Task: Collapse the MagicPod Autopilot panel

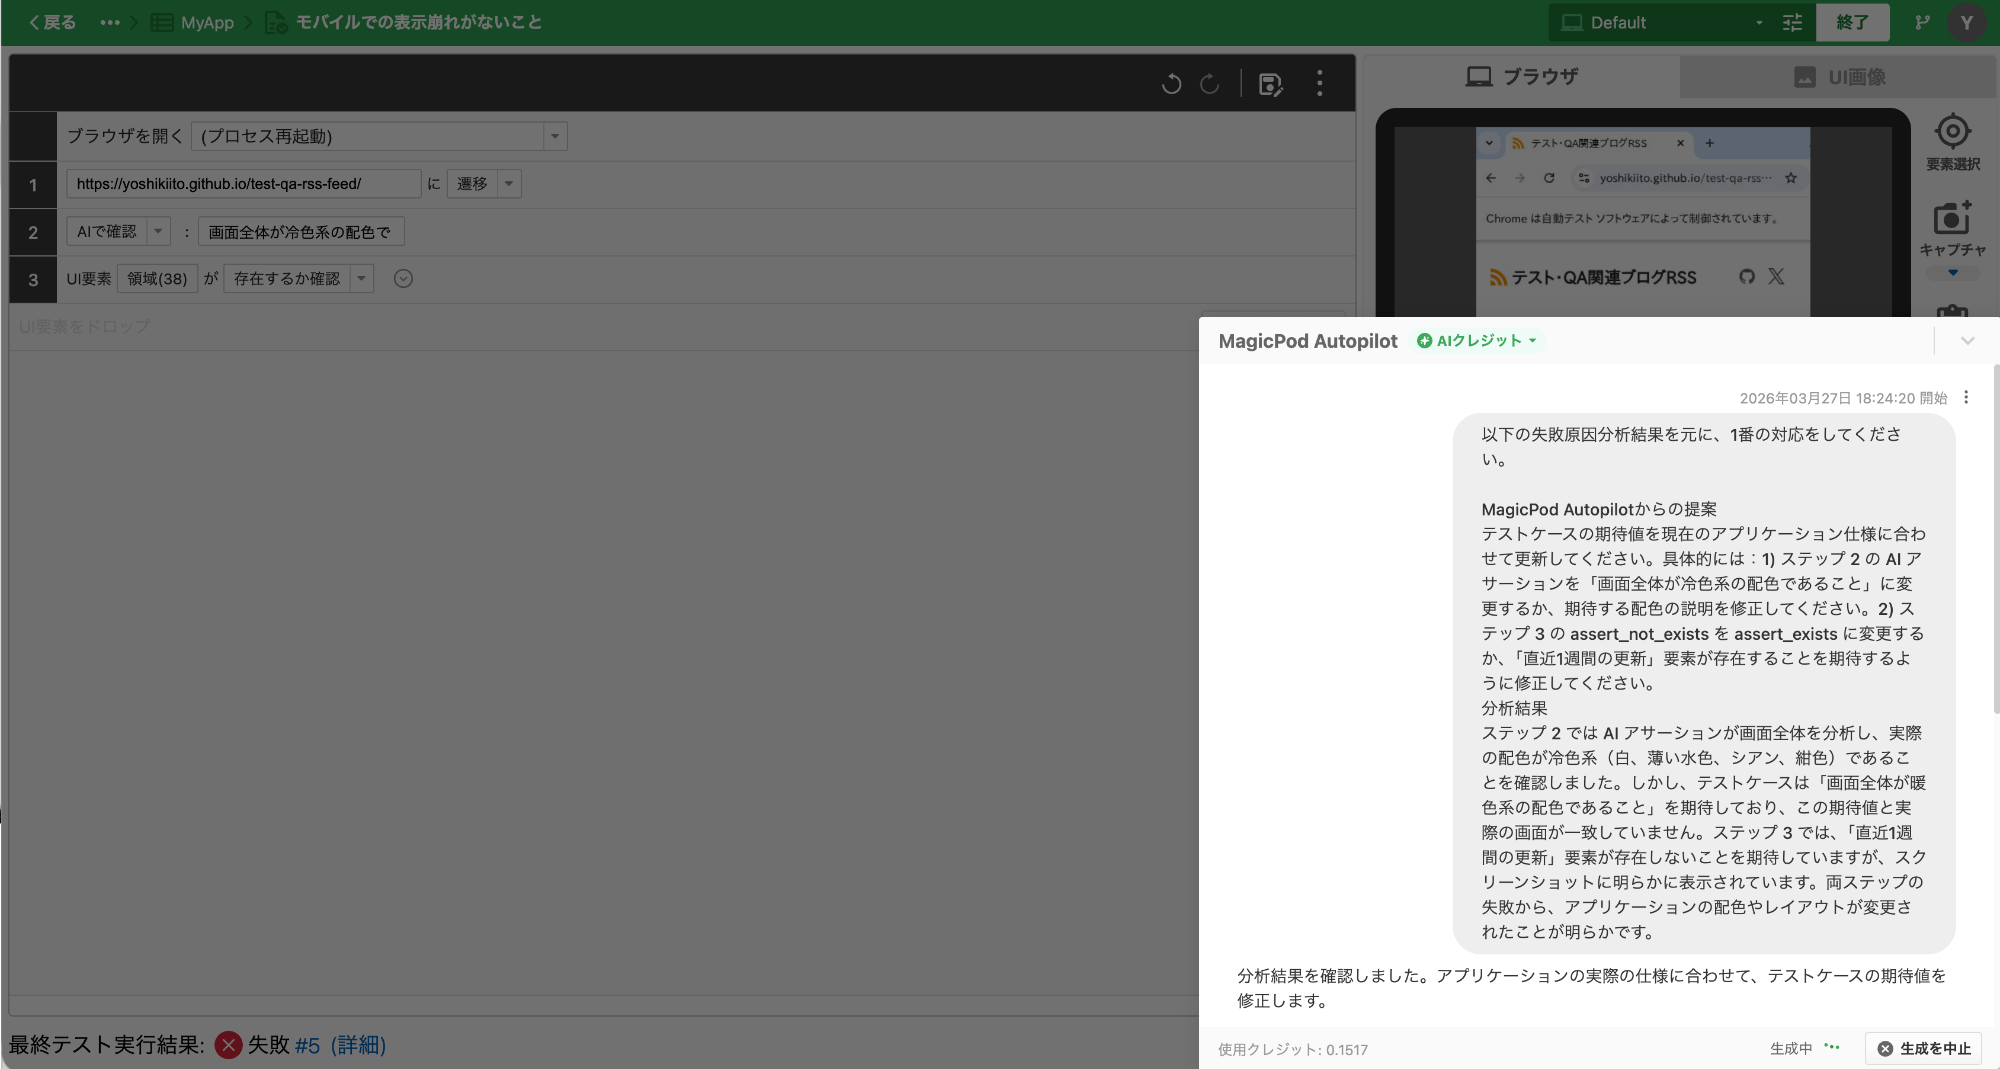Action: 1967,341
